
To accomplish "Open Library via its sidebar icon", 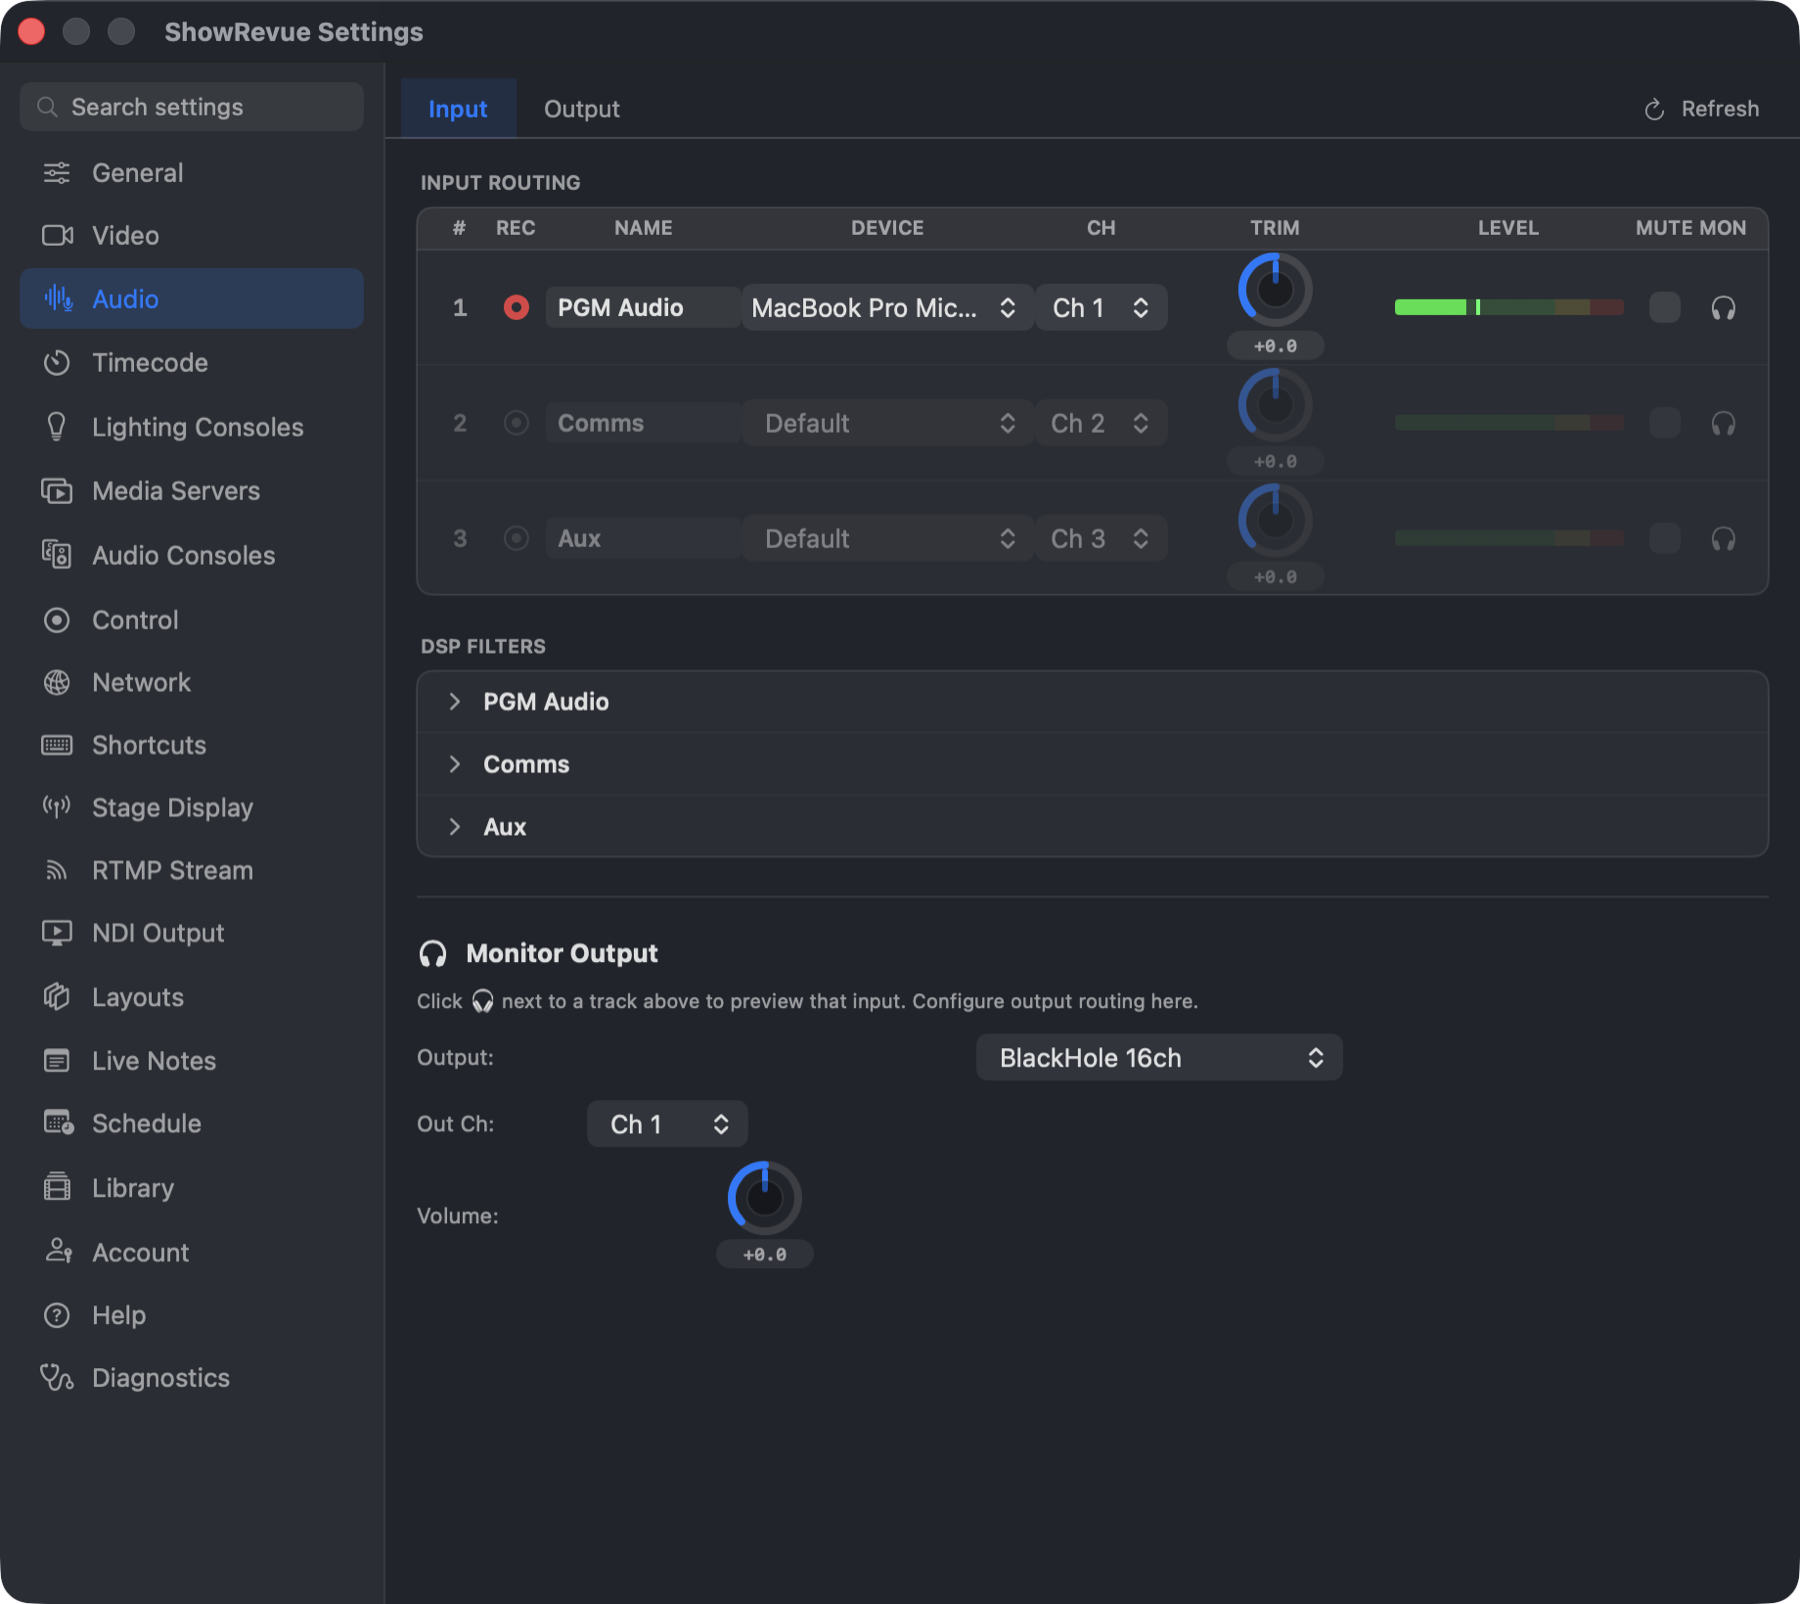I will 57,1187.
